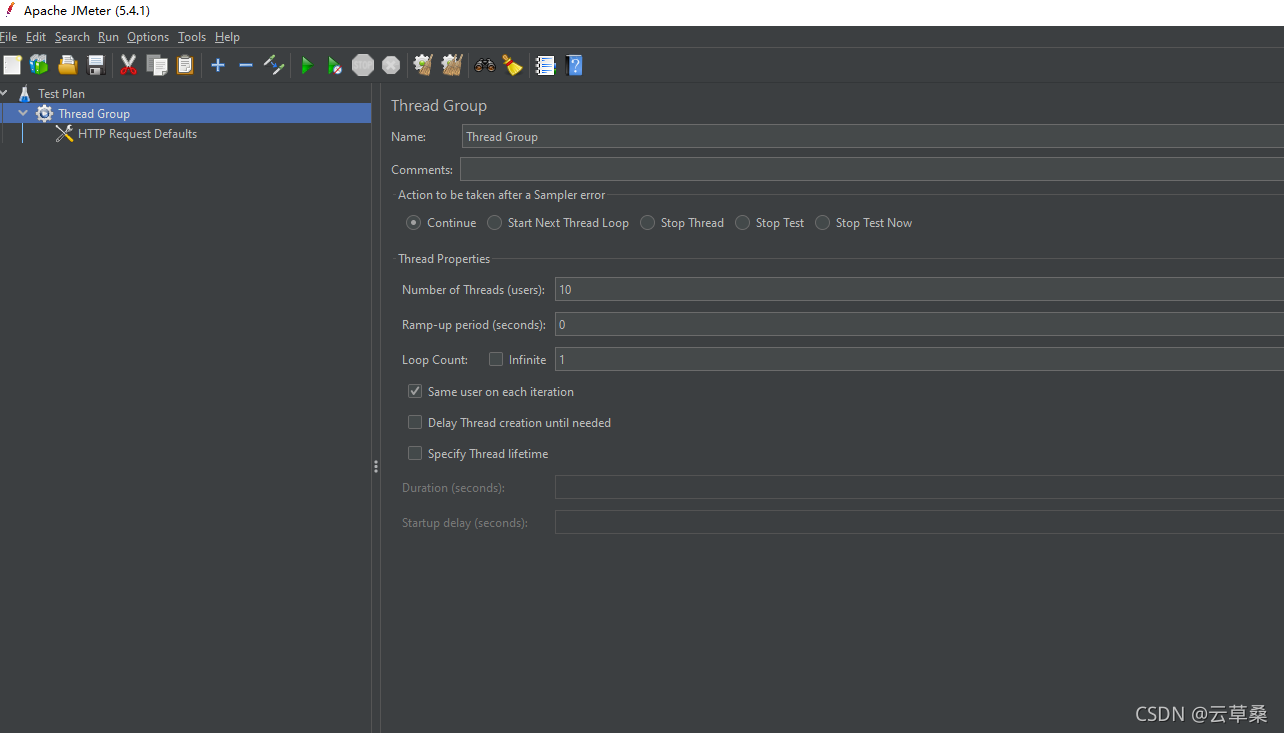This screenshot has height=733, width=1284.
Task: Select the Stop Thread radio button
Action: (647, 223)
